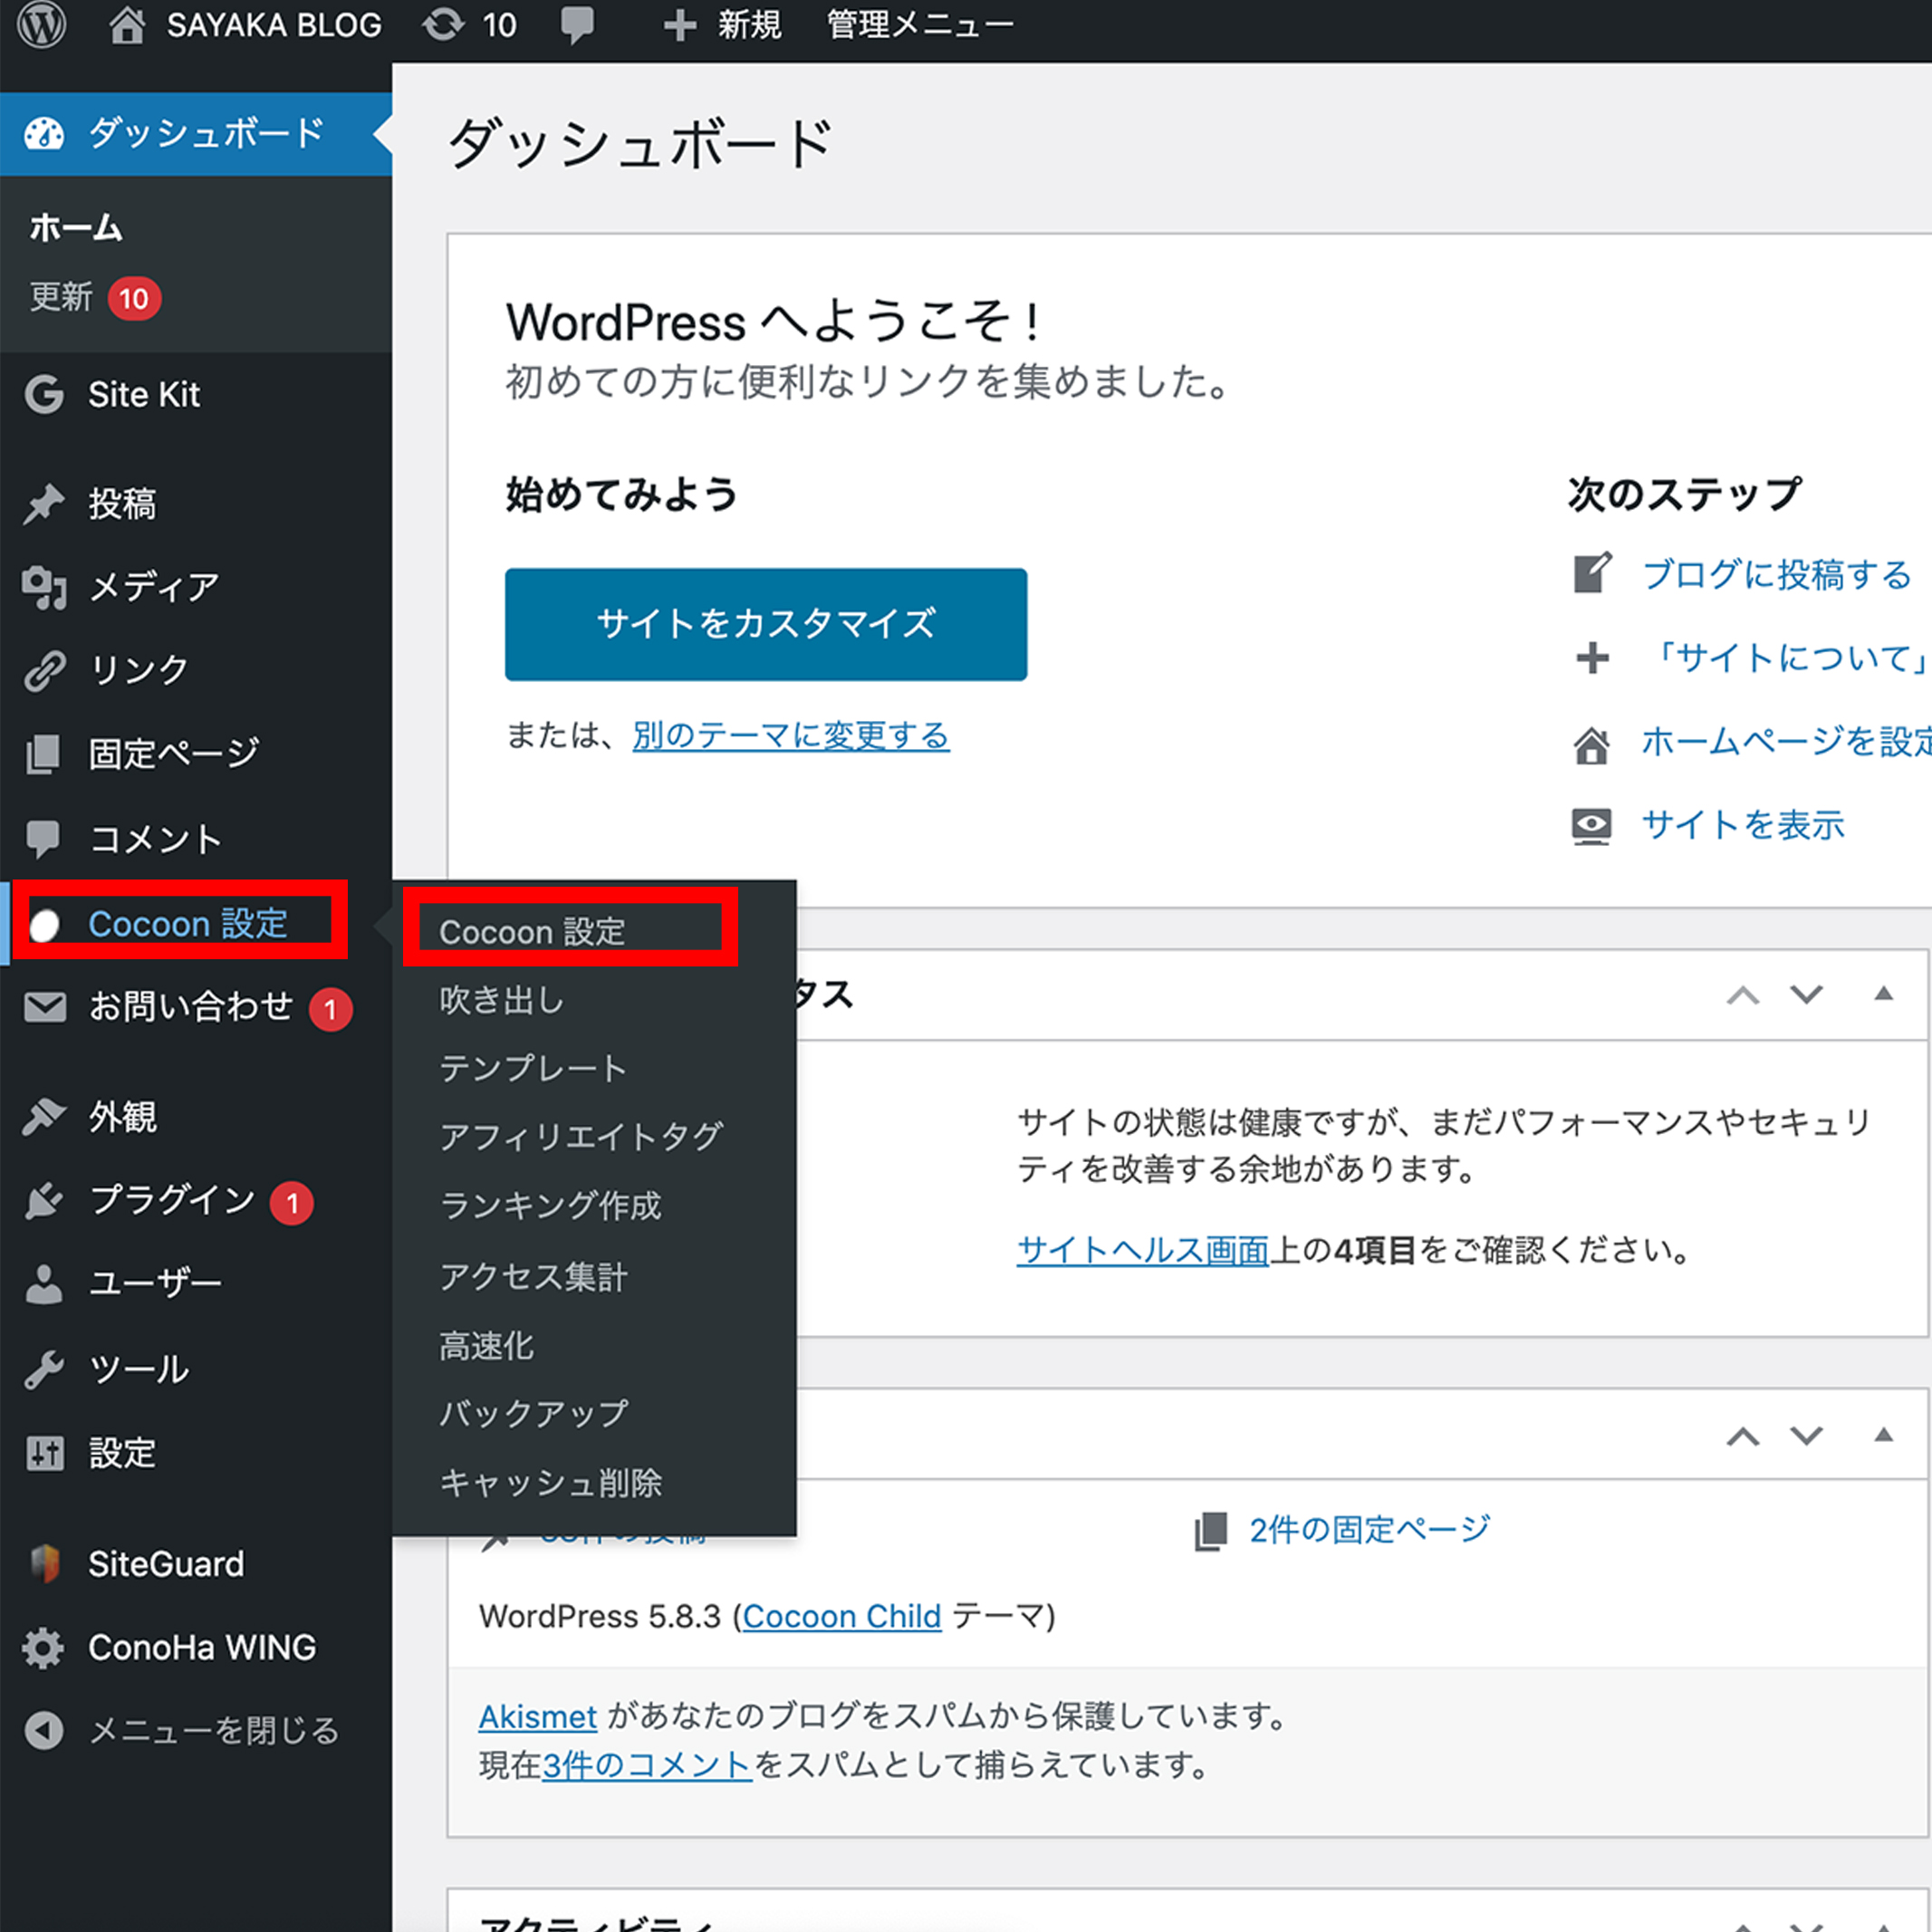Move the 2件の固定ページ panel down with chevron
The height and width of the screenshot is (1932, 1932).
click(x=1806, y=1436)
